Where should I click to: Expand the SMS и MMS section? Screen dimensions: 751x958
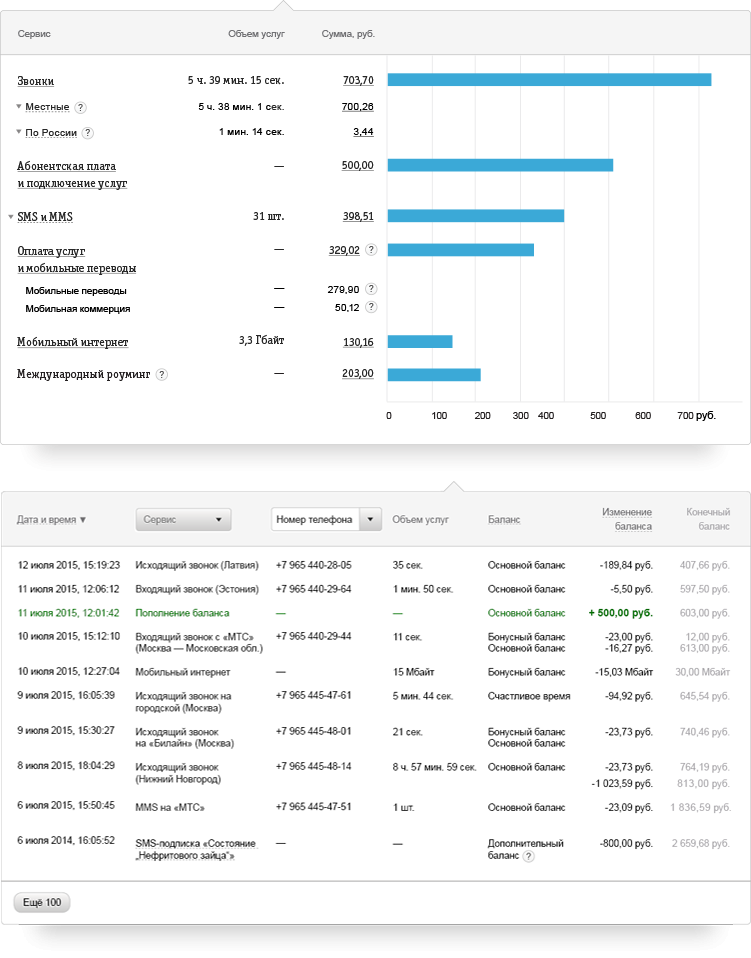pyautogui.click(x=11, y=216)
